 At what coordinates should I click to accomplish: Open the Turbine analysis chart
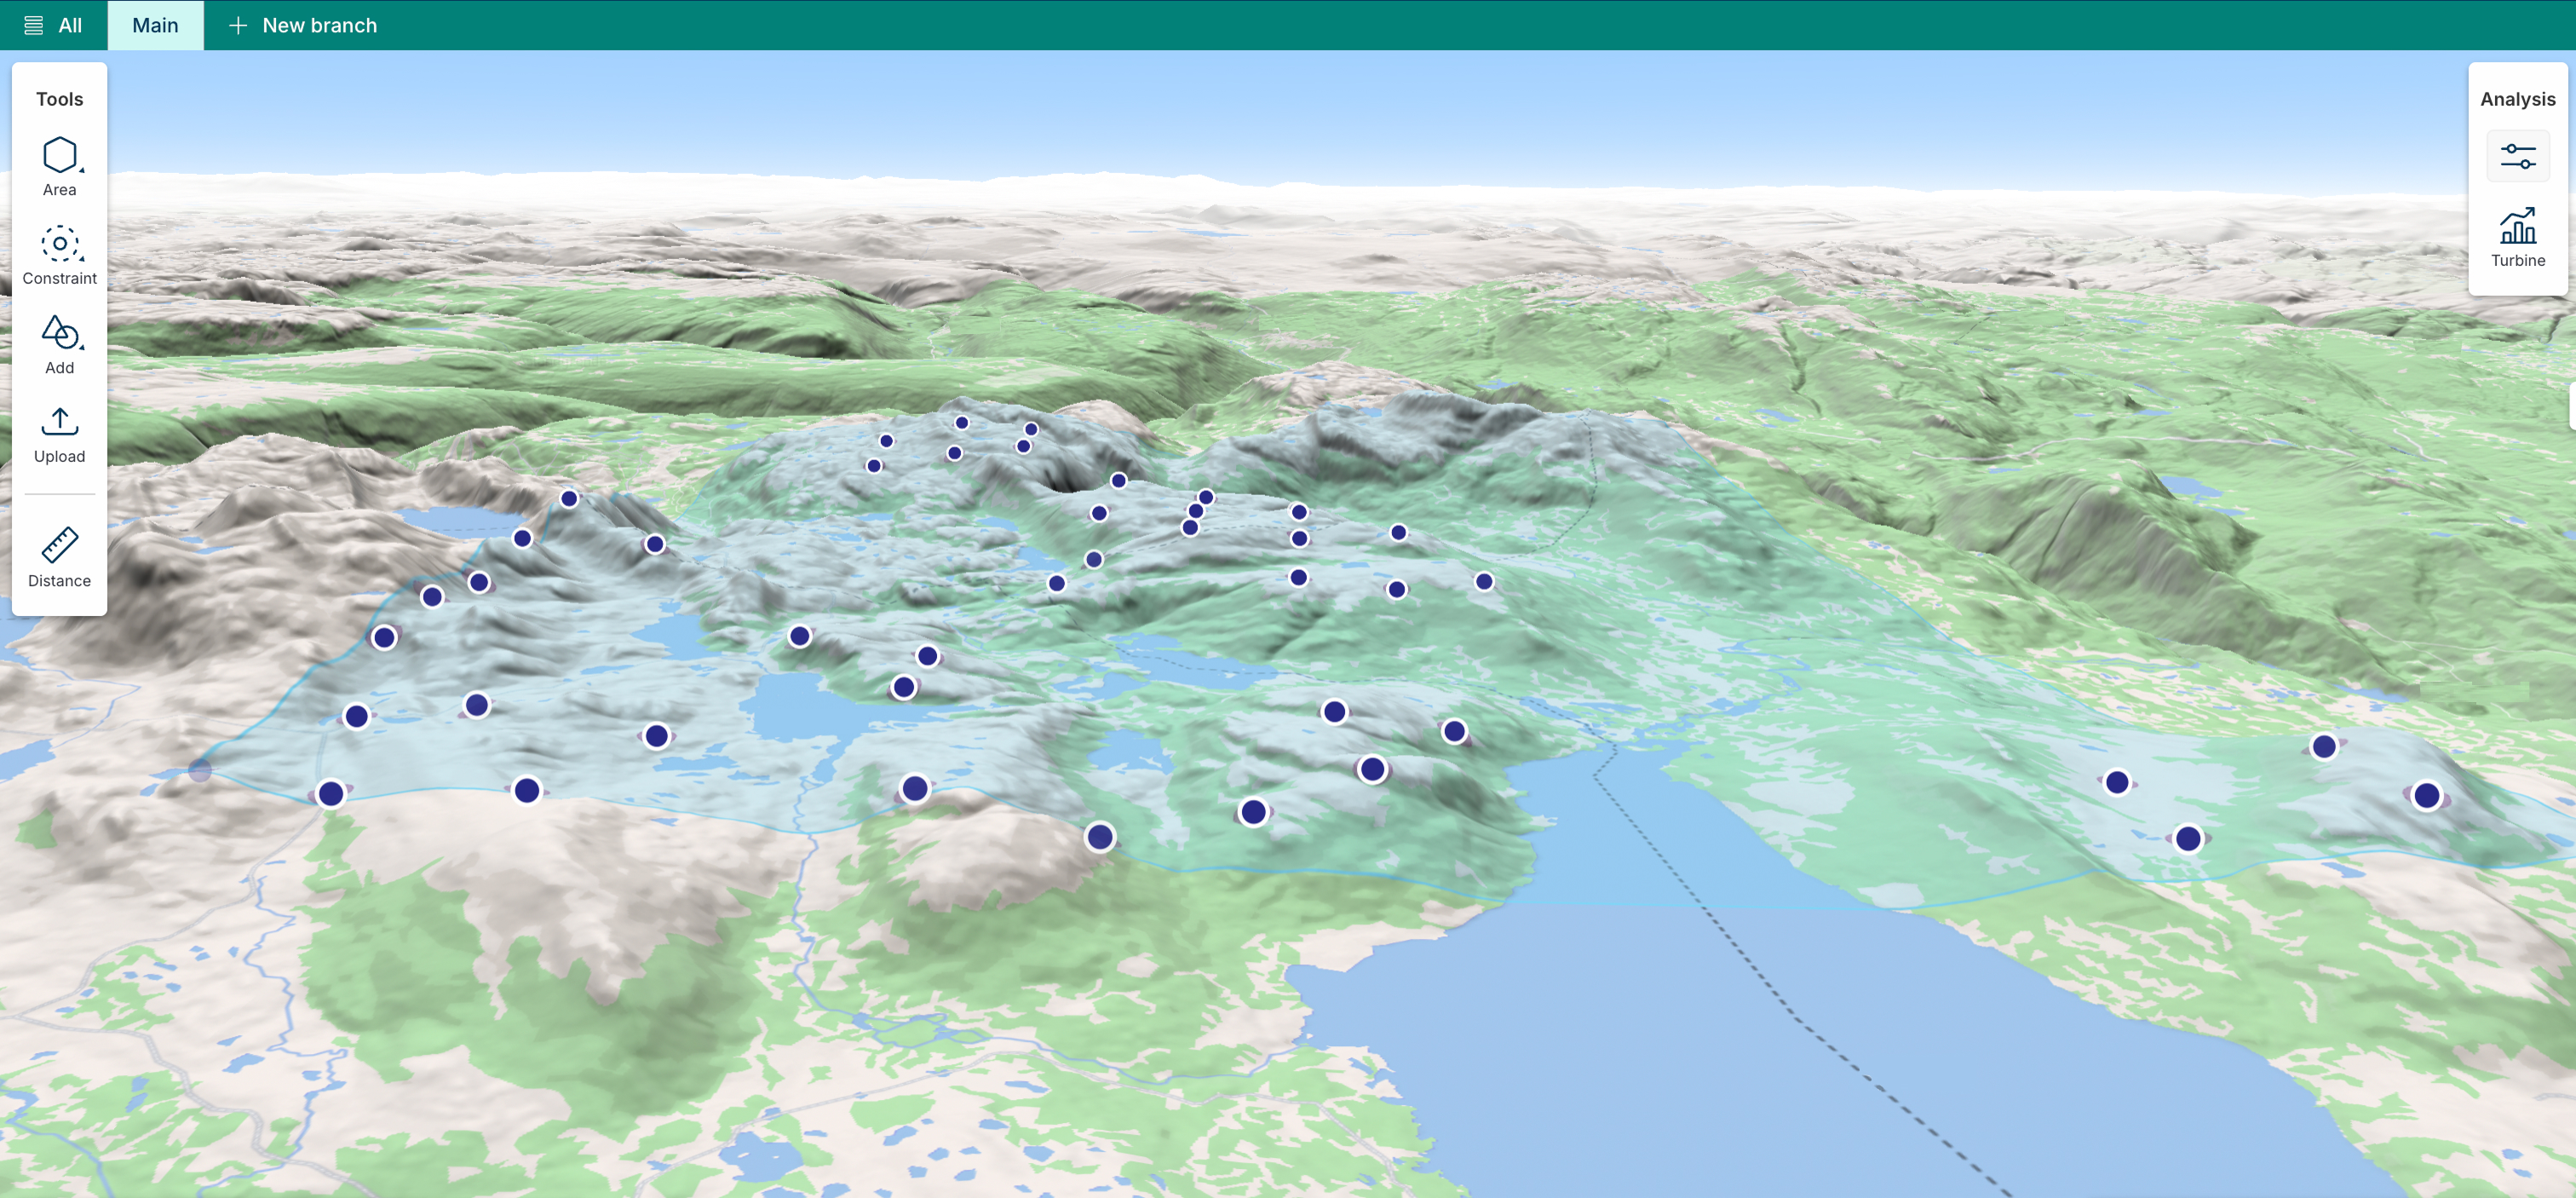(x=2517, y=237)
